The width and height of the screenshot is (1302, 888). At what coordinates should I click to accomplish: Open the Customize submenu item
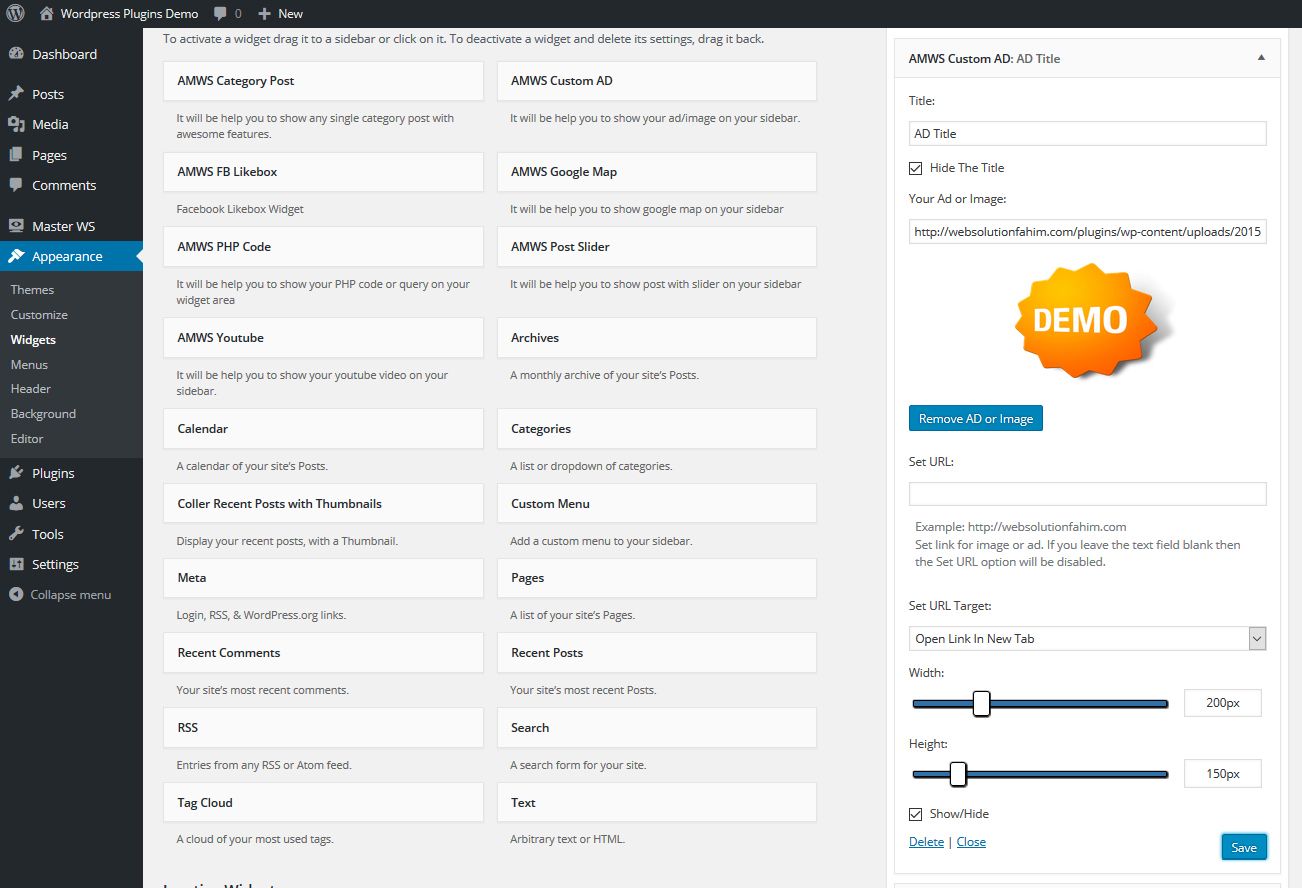pyautogui.click(x=39, y=315)
